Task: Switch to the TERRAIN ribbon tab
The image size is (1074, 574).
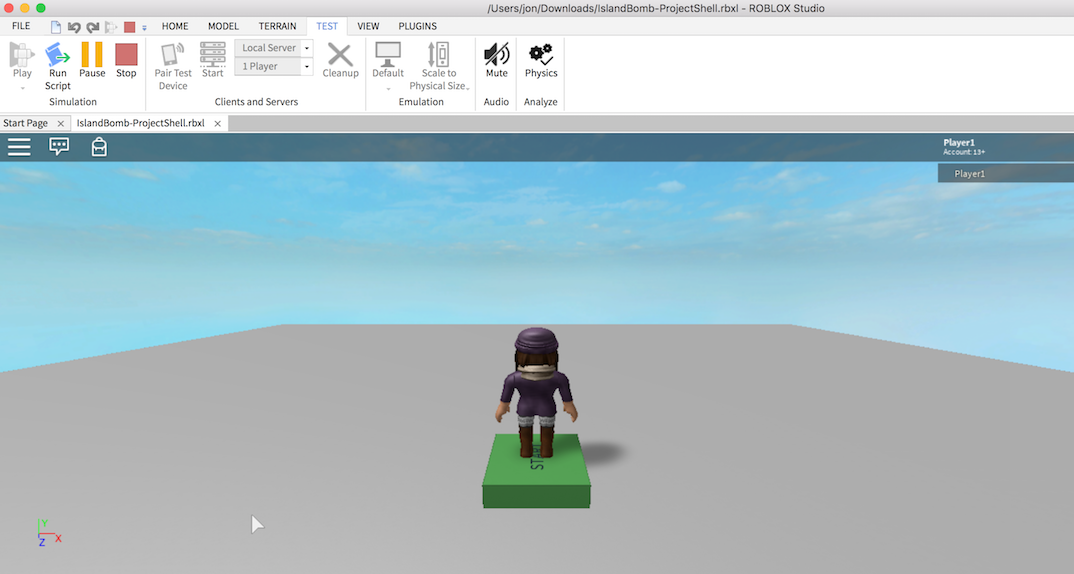Action: point(277,26)
